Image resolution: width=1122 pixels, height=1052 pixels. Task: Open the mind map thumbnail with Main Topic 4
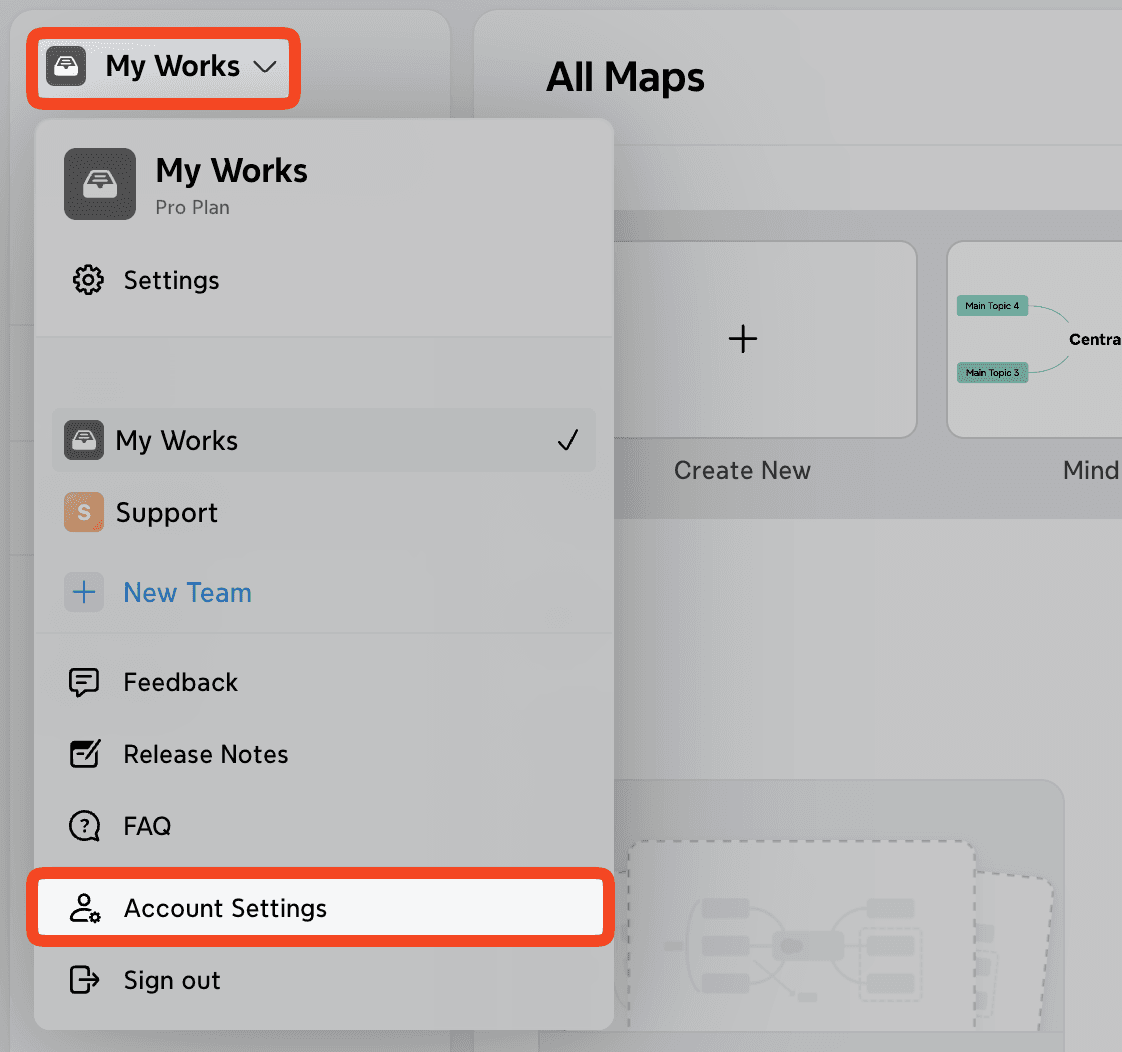pyautogui.click(x=1035, y=339)
